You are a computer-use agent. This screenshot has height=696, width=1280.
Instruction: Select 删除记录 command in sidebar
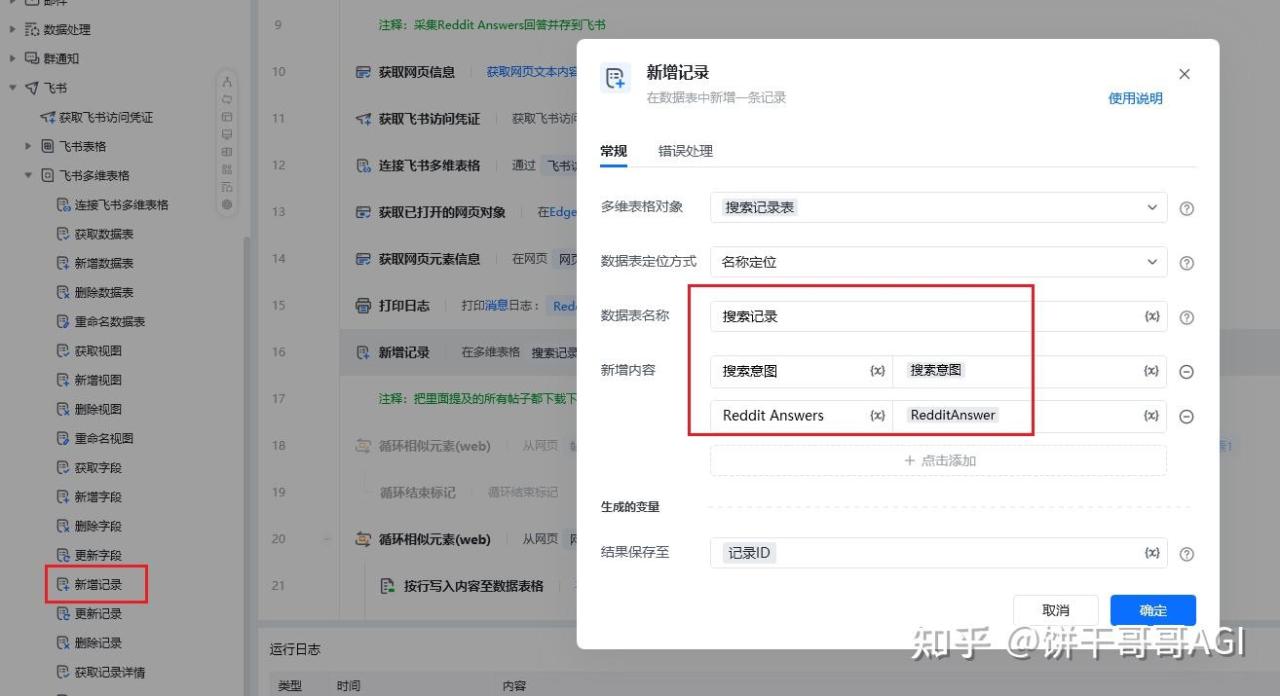coord(89,643)
